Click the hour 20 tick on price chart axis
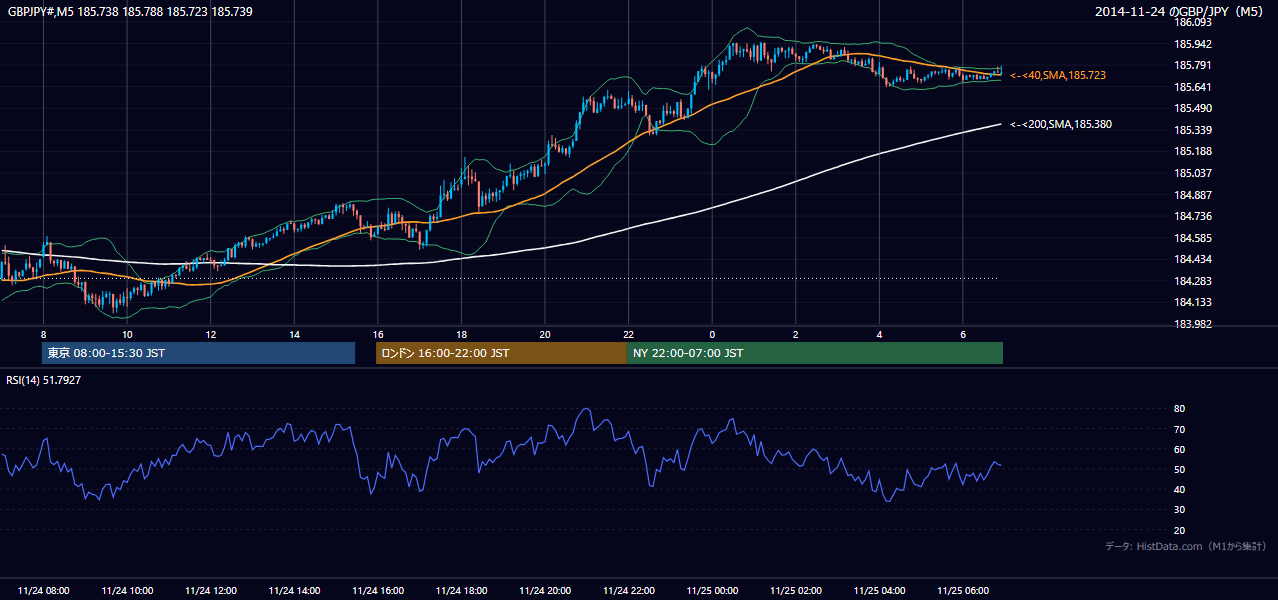This screenshot has height=600, width=1278. click(545, 333)
